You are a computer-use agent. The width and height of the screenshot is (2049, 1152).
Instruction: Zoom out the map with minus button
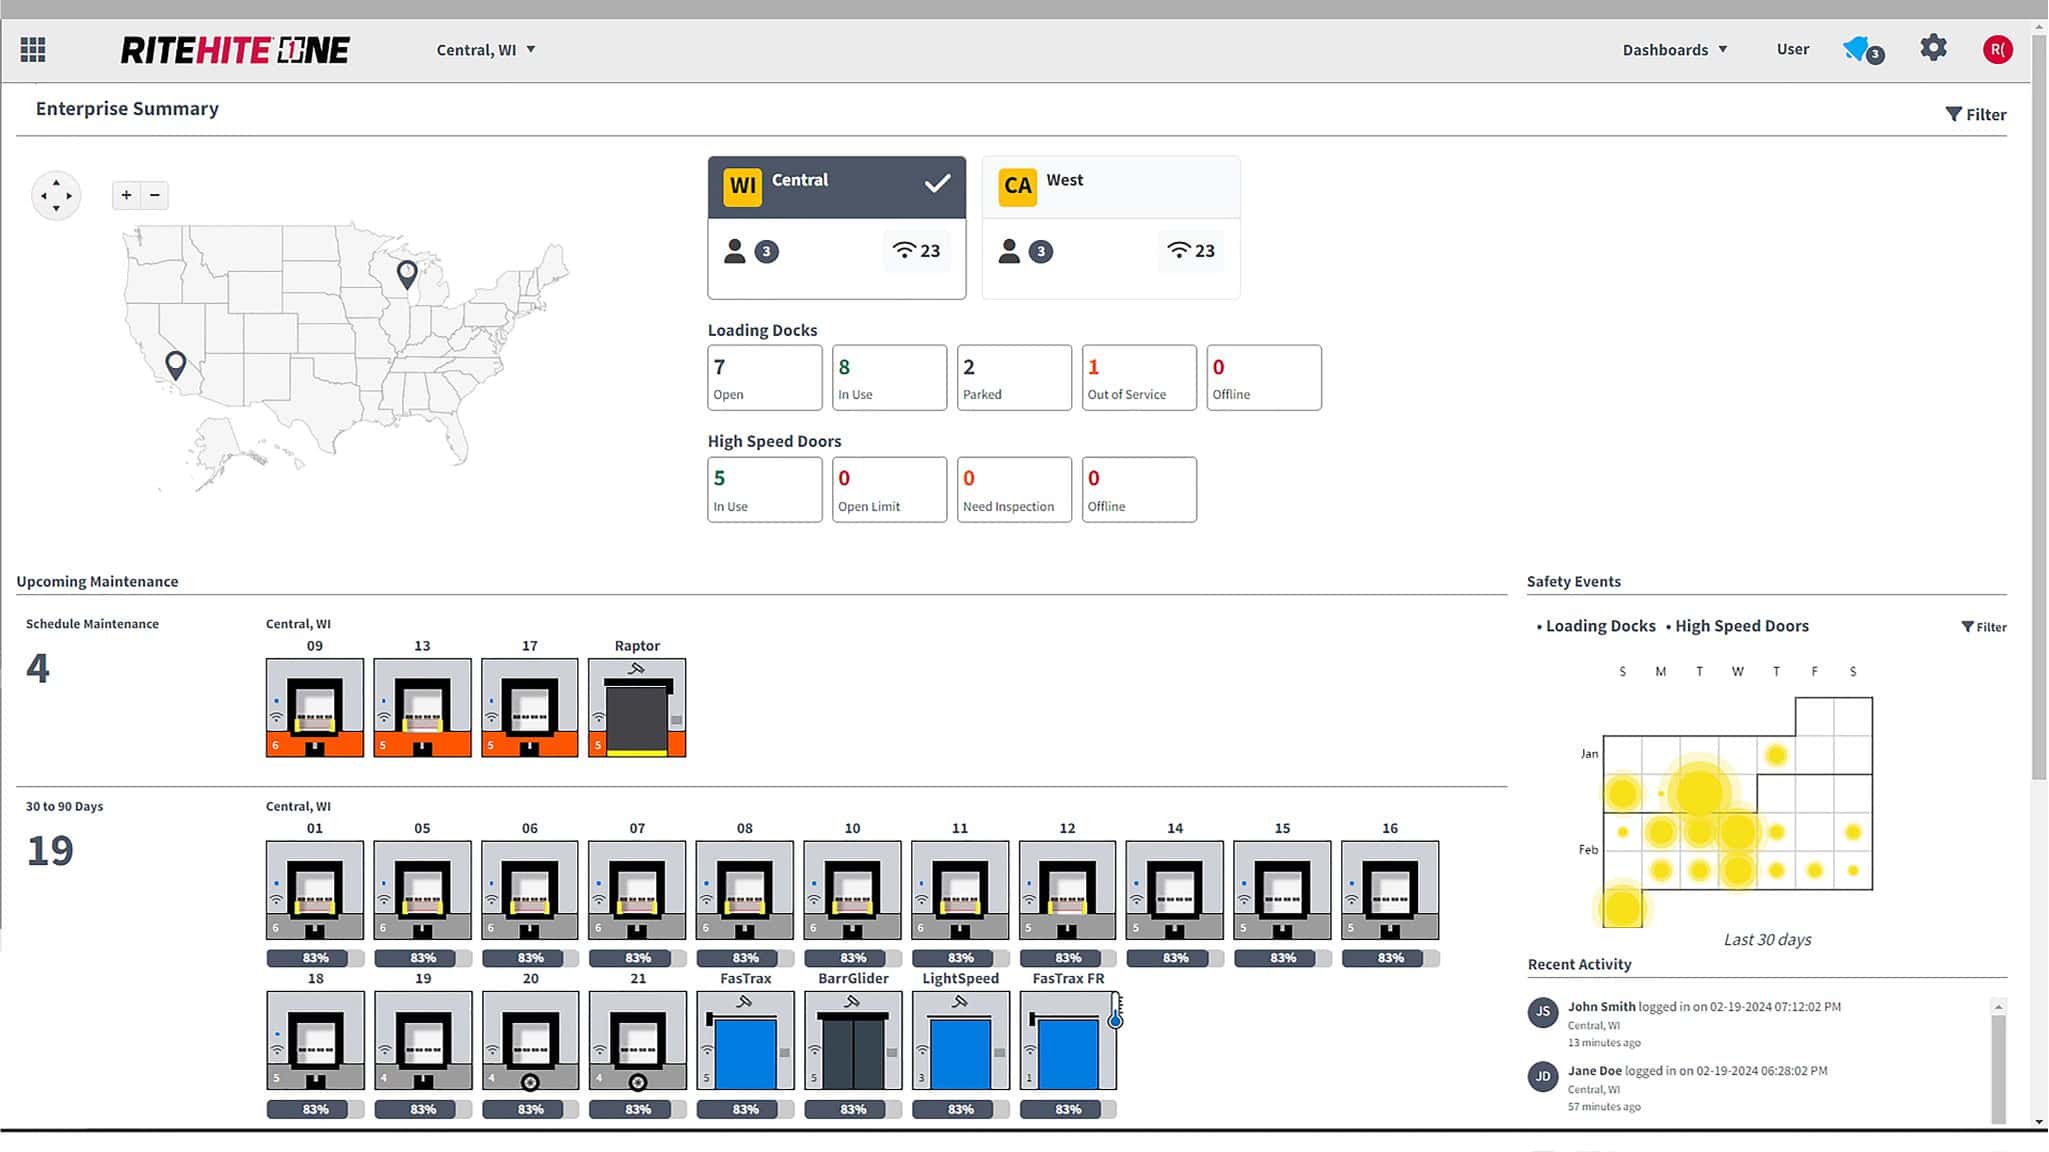point(155,195)
